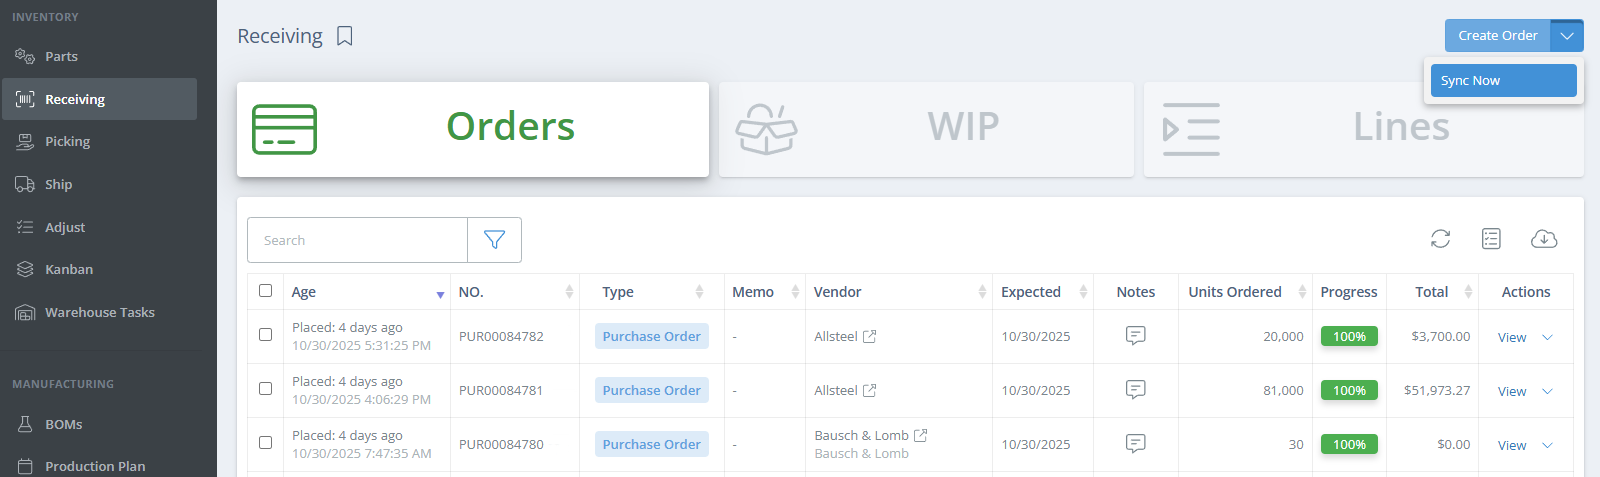Image resolution: width=1600 pixels, height=477 pixels.
Task: Click the 100% progress badge for PUR00084781
Action: click(1349, 390)
